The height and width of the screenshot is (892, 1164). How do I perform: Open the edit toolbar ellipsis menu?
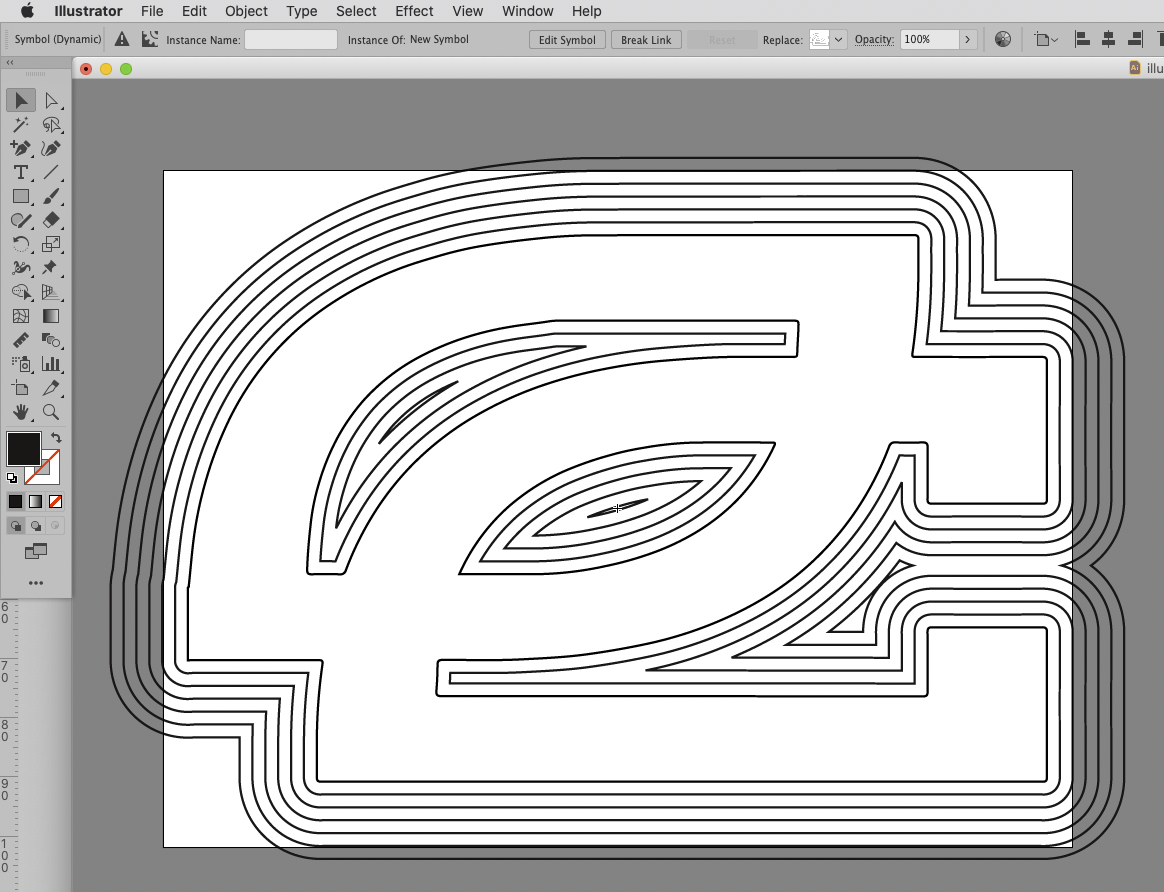click(x=36, y=583)
